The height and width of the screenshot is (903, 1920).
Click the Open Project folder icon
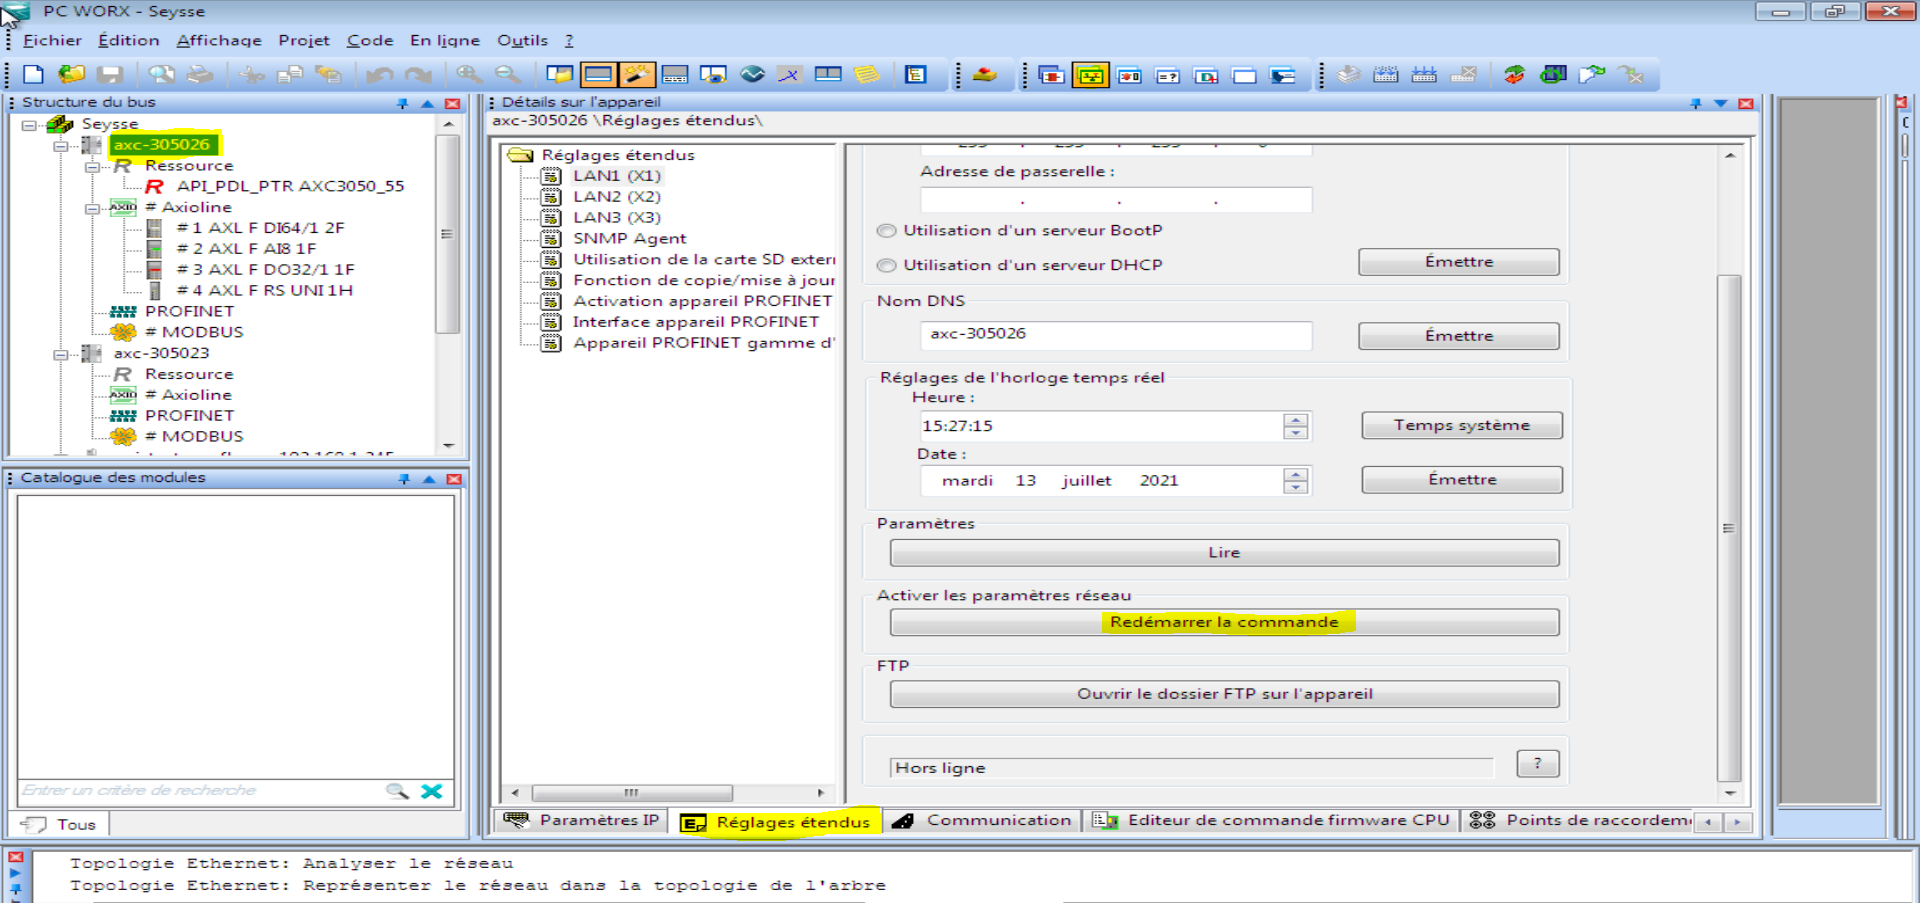coord(71,75)
